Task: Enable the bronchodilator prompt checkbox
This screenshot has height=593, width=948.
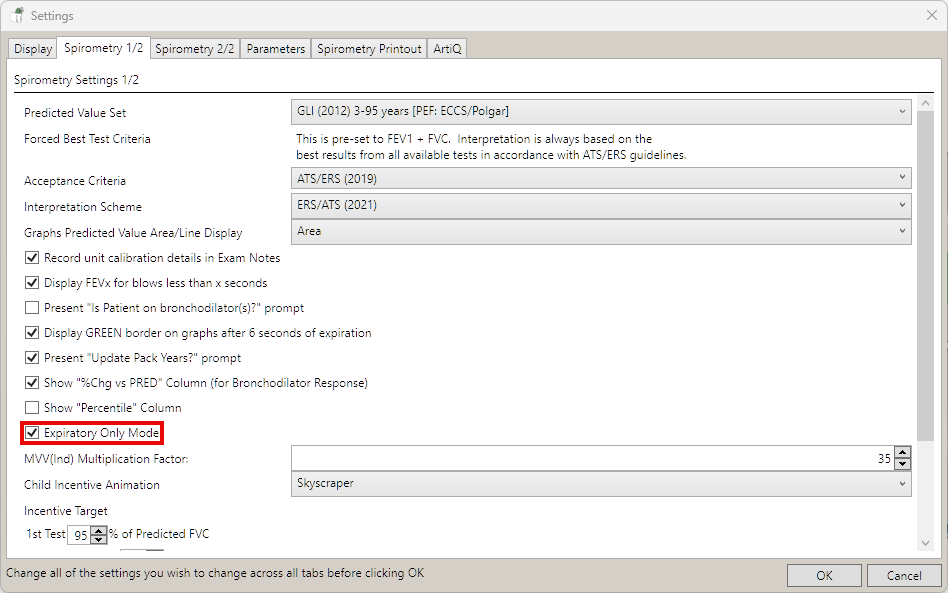Action: pyautogui.click(x=33, y=308)
